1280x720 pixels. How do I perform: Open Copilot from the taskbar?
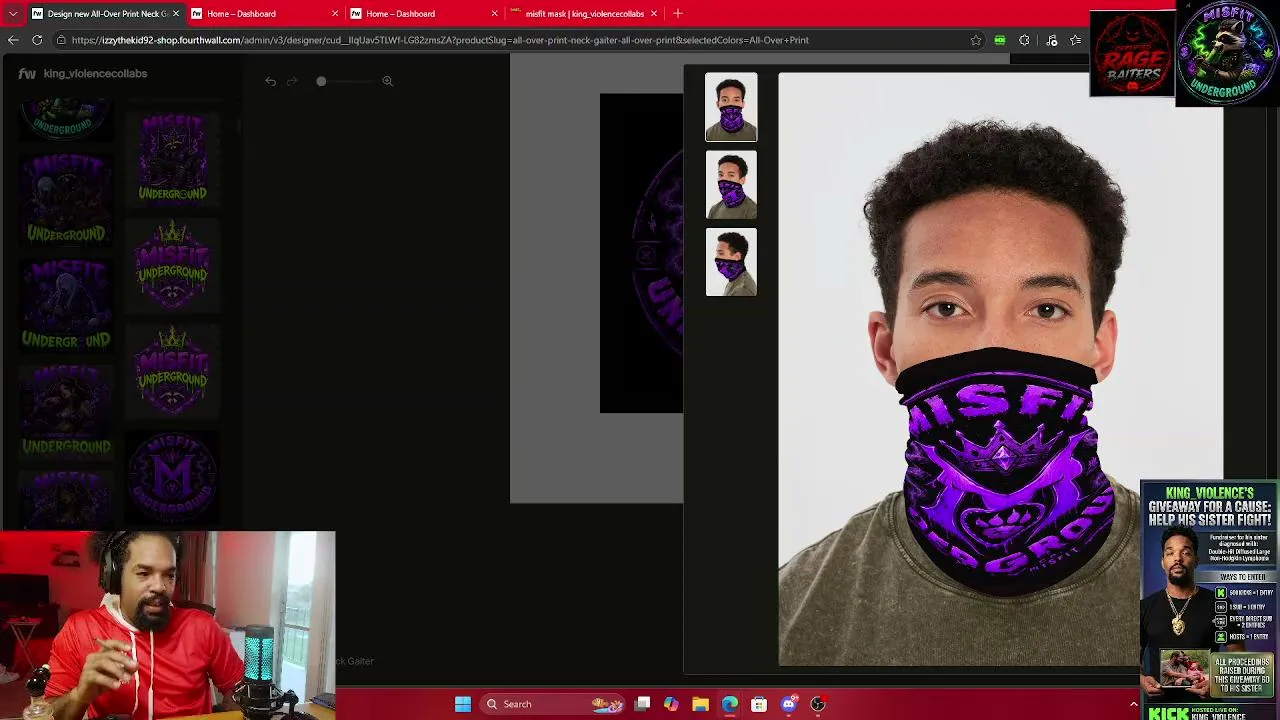coord(671,704)
